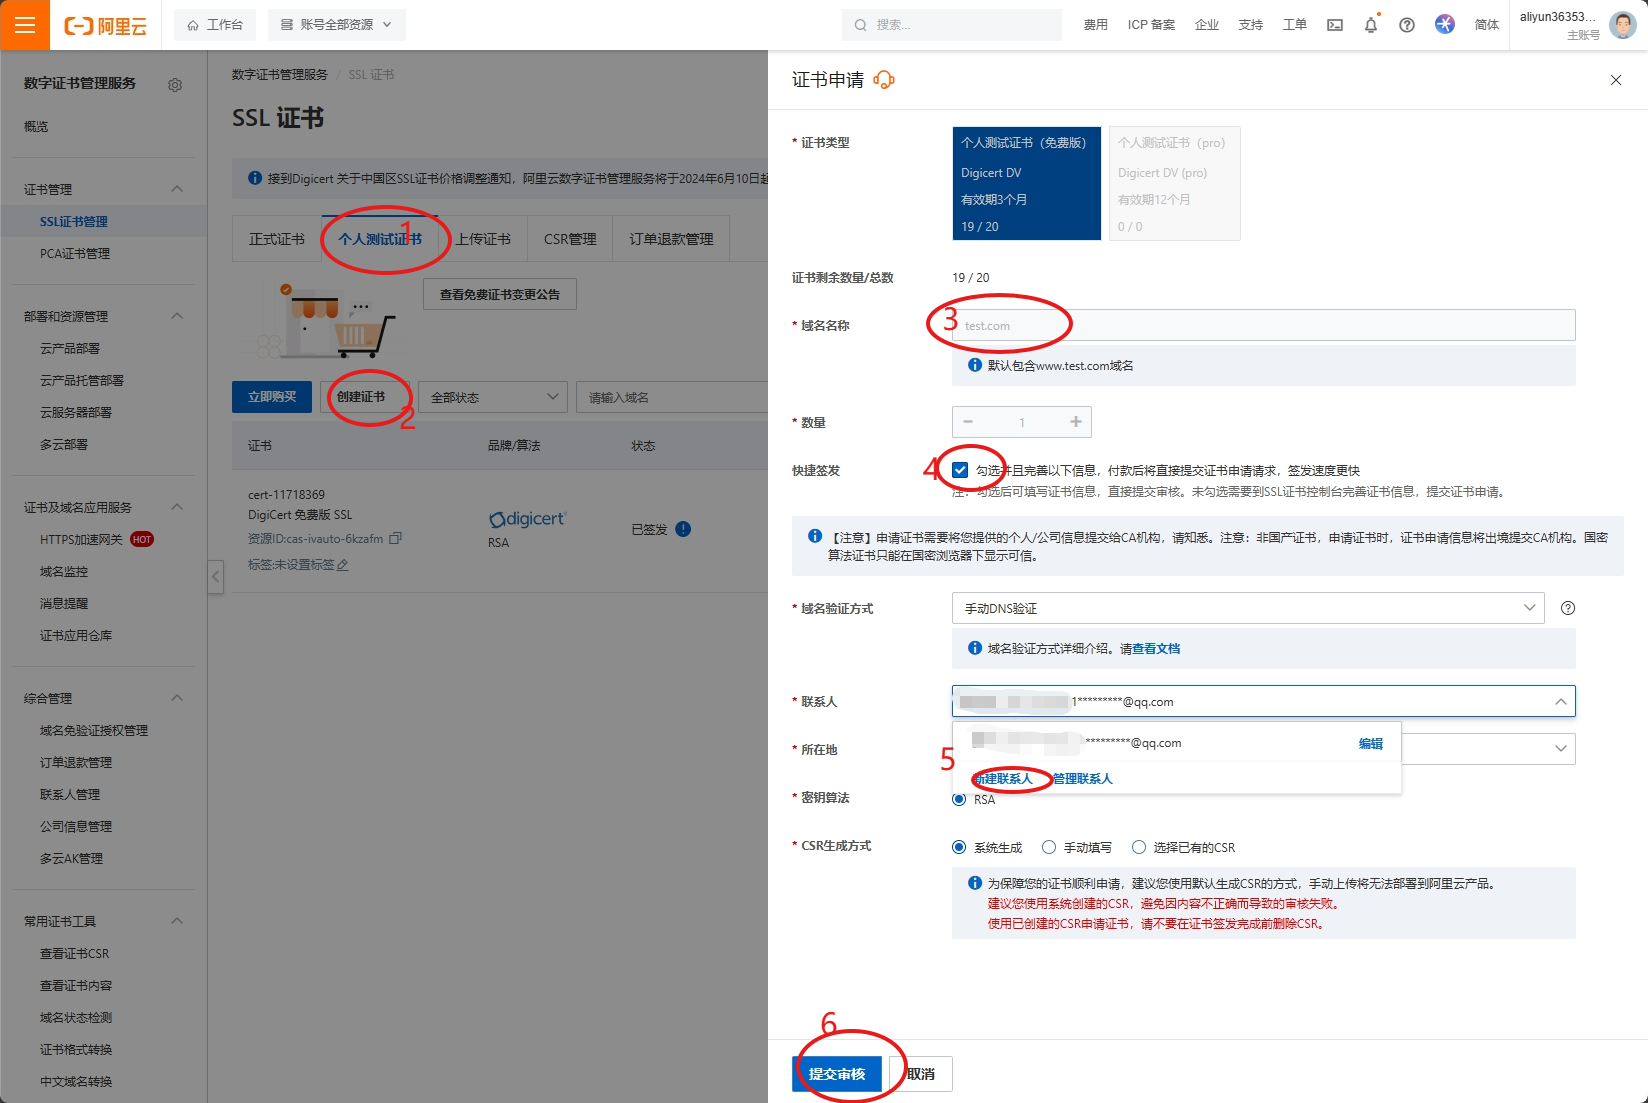Open help question mark icon in header
Viewport: 1648px width, 1103px height.
1407,25
